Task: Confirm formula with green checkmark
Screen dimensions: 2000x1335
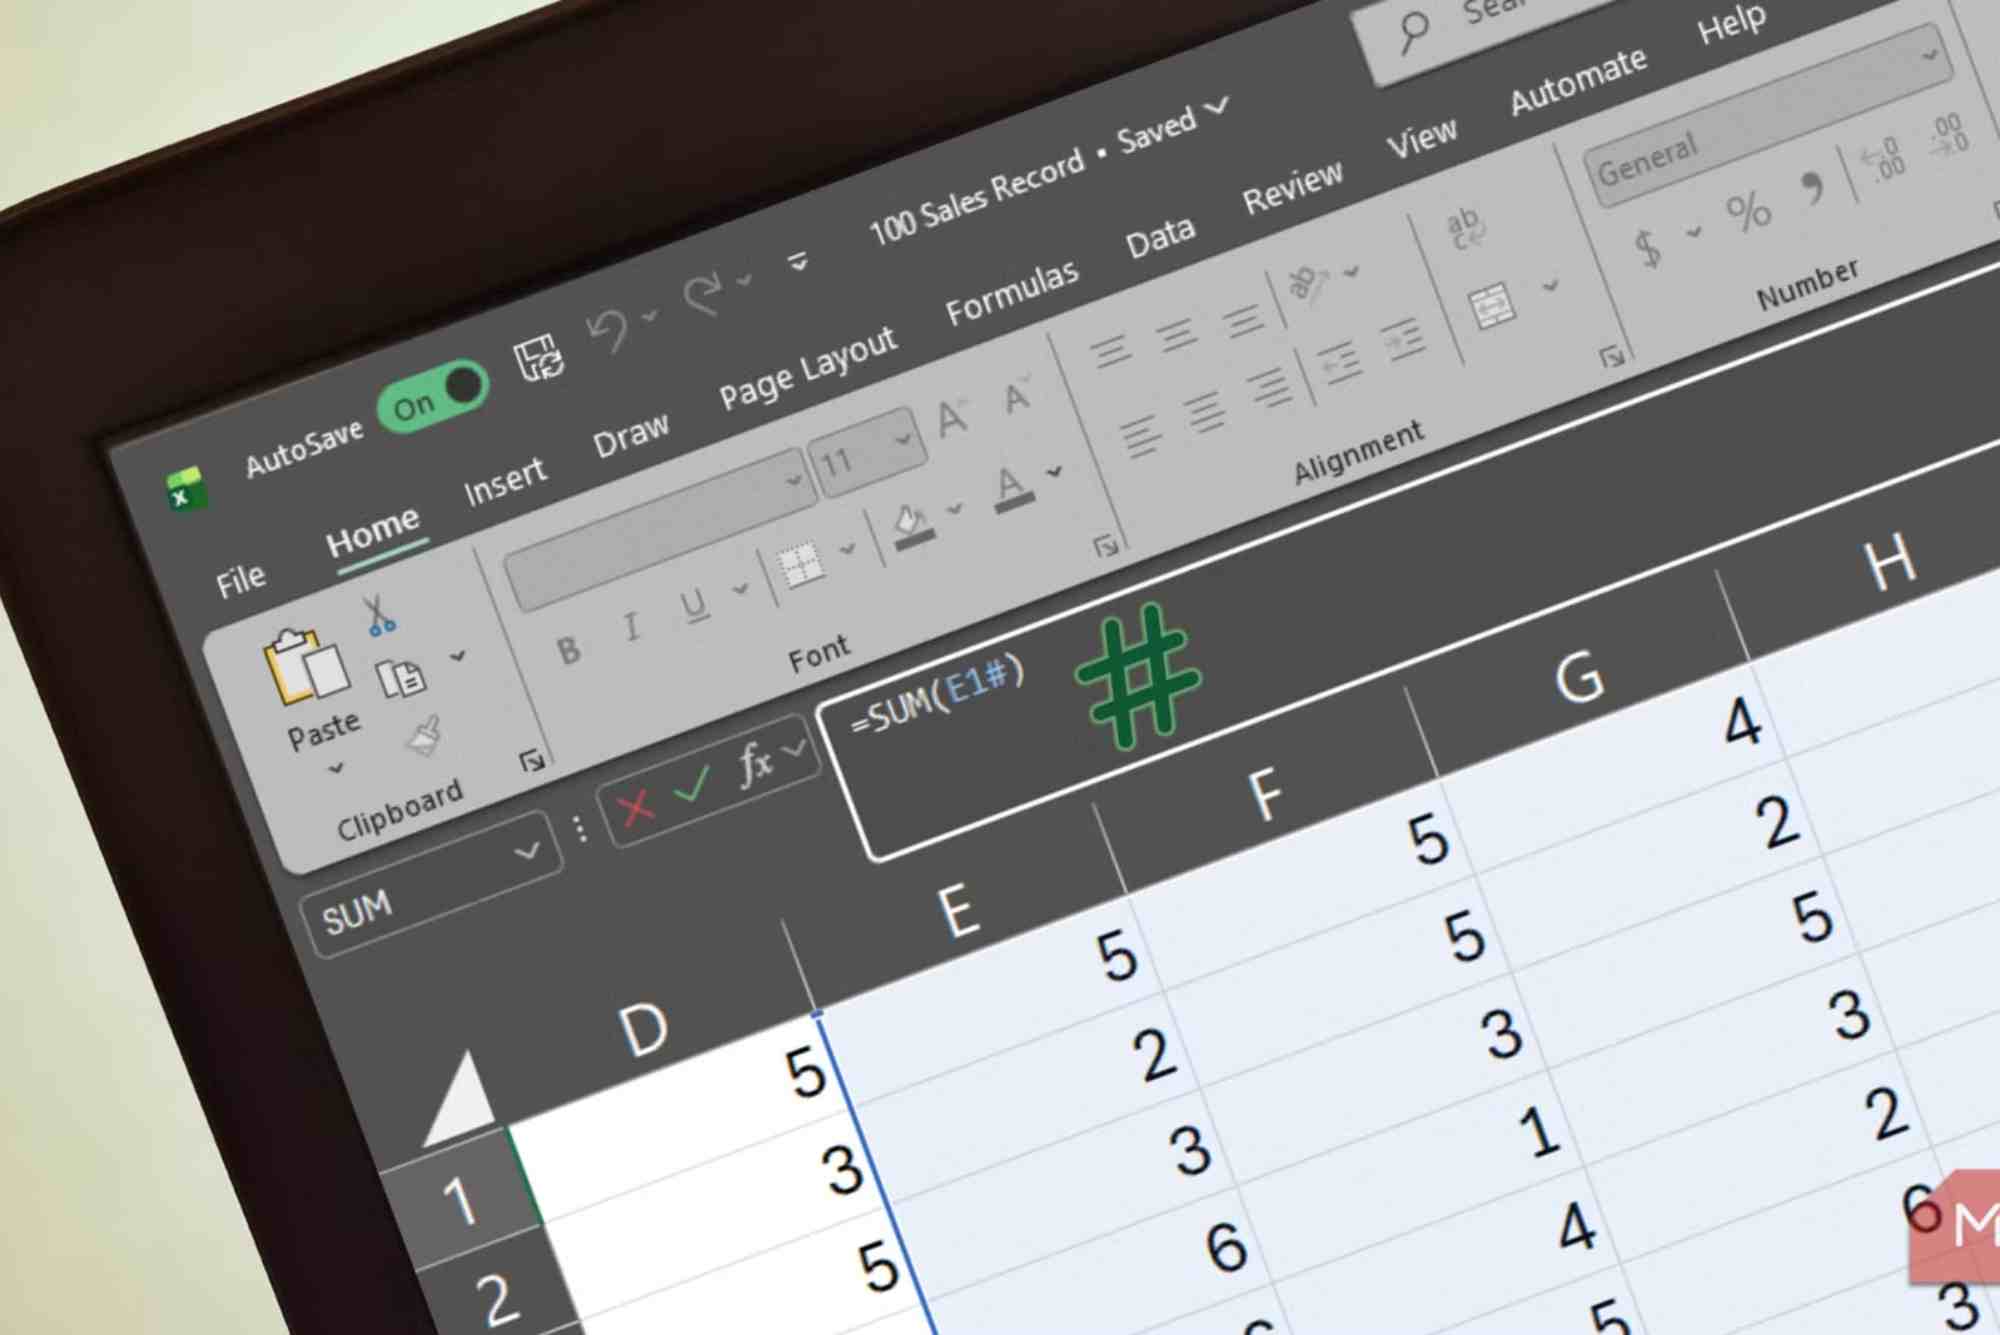Action: [692, 784]
